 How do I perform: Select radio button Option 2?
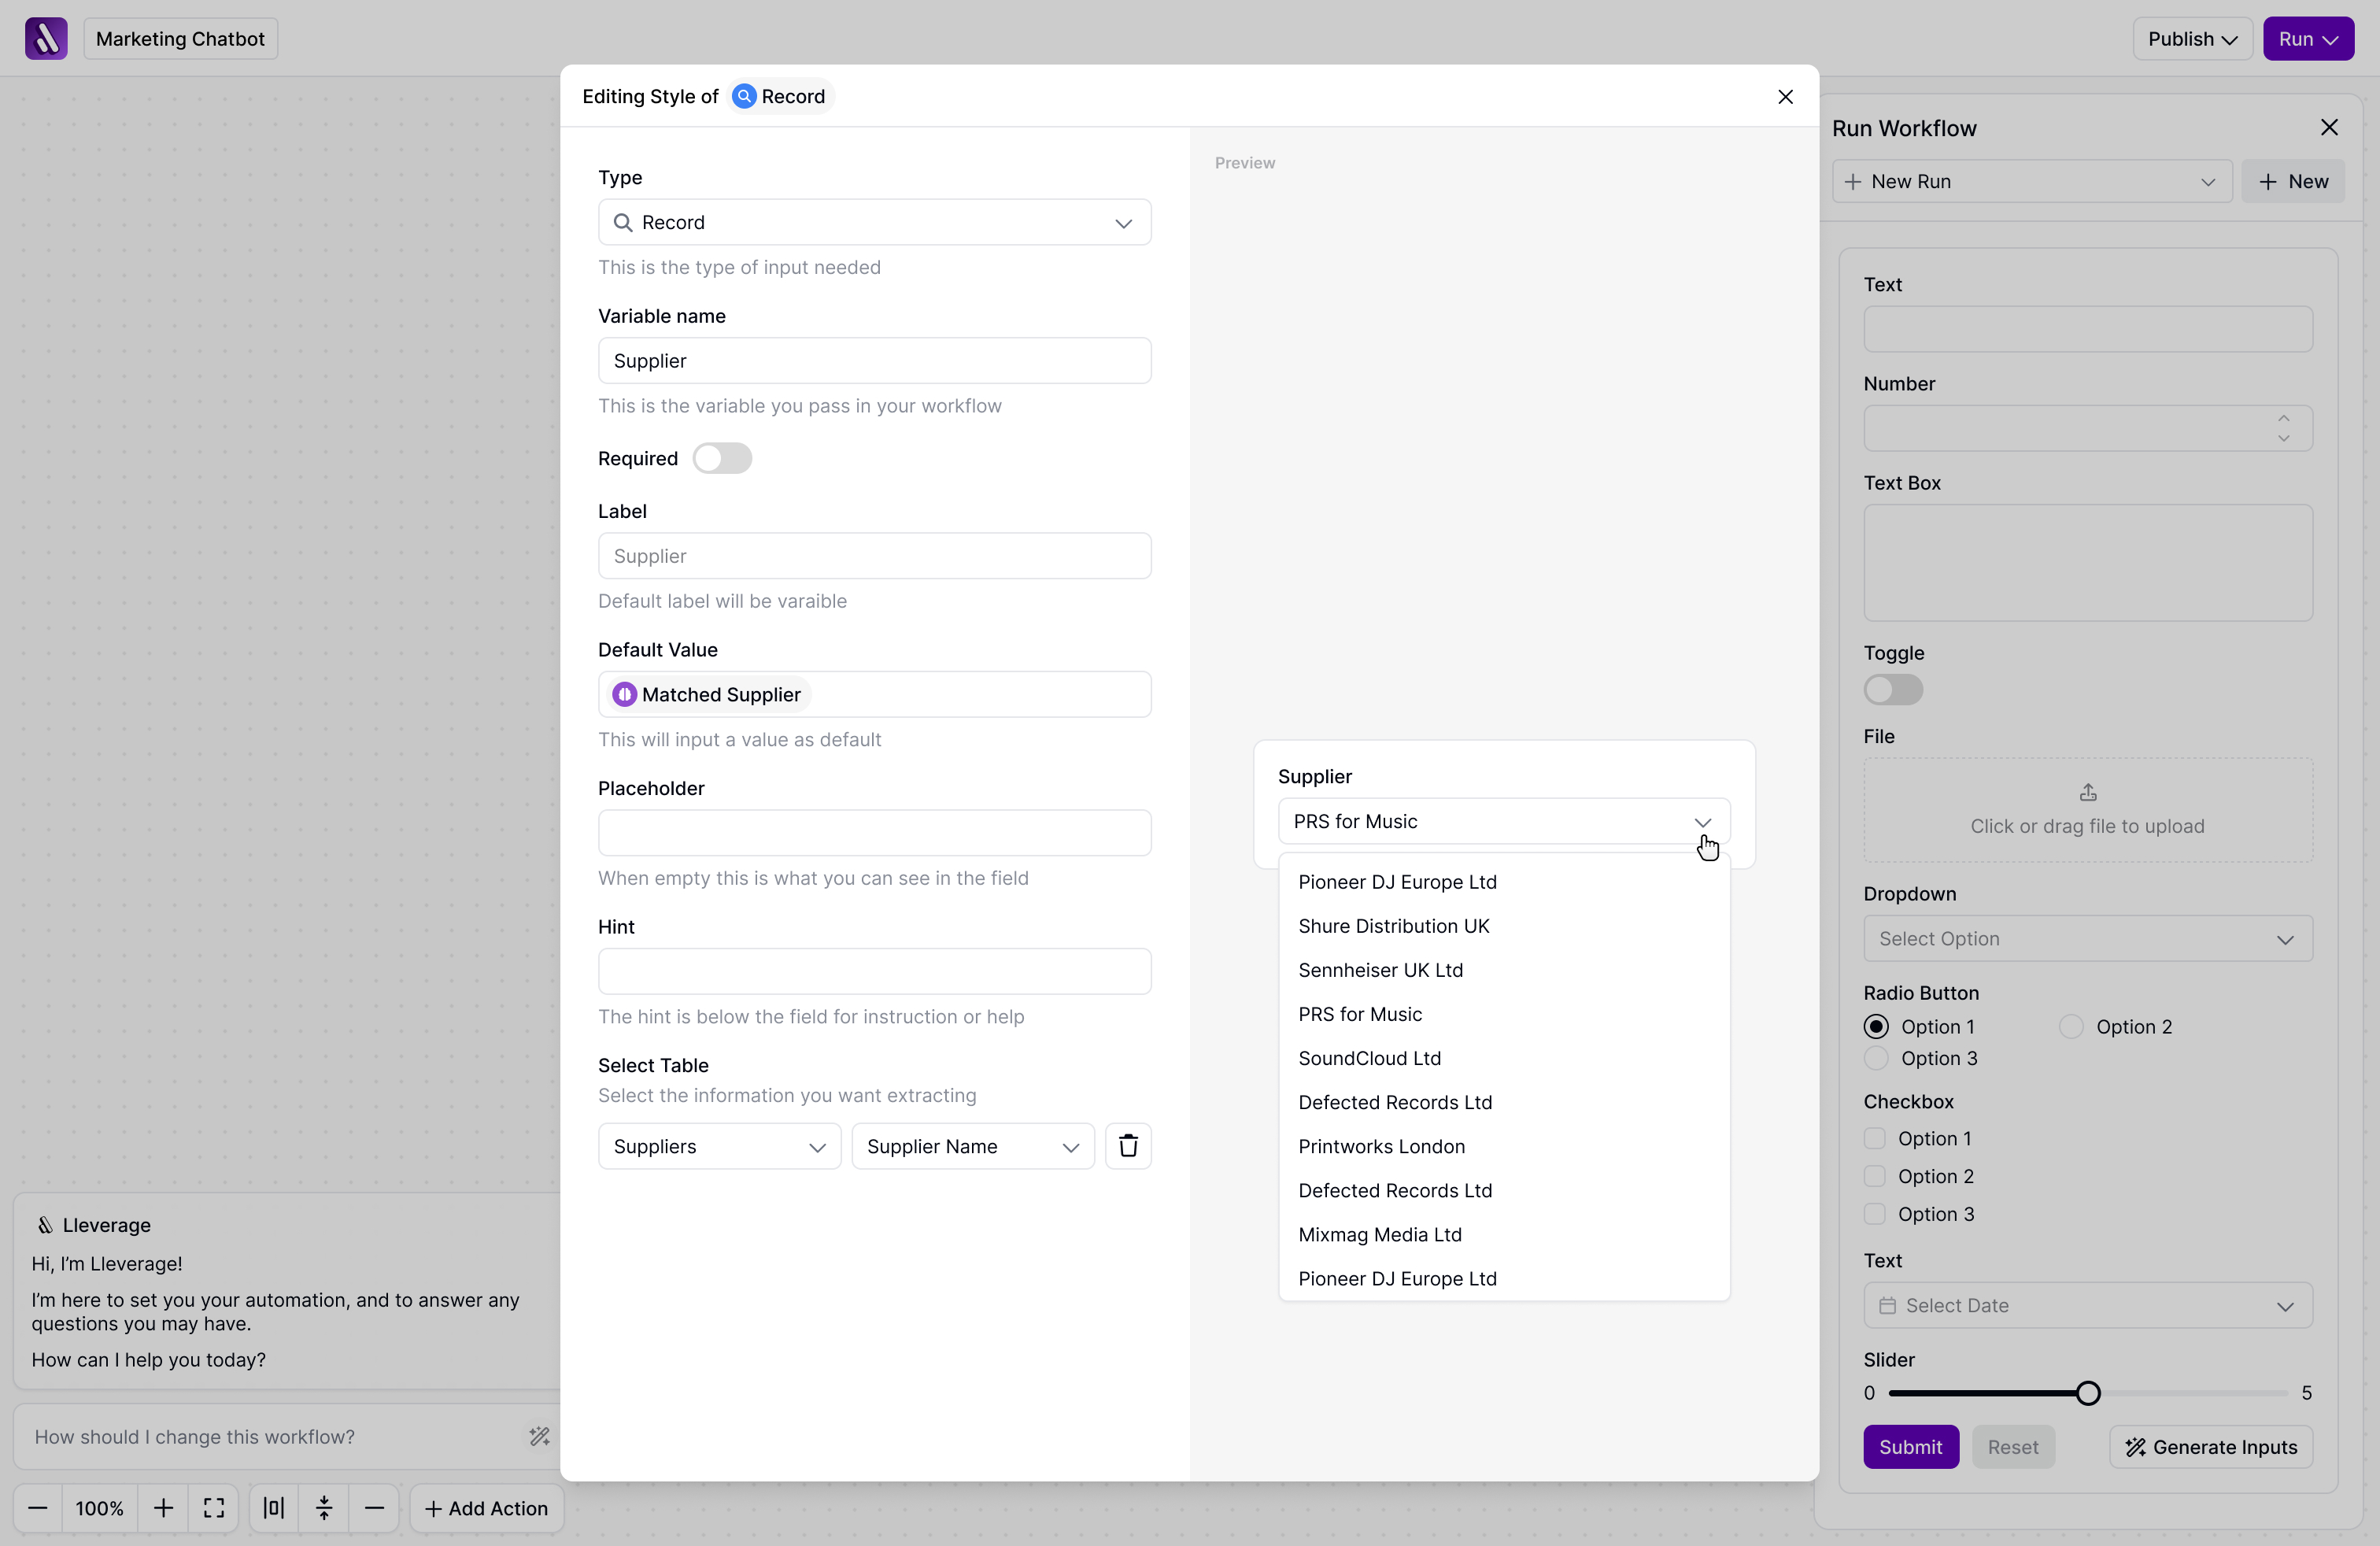pos(2071,1026)
